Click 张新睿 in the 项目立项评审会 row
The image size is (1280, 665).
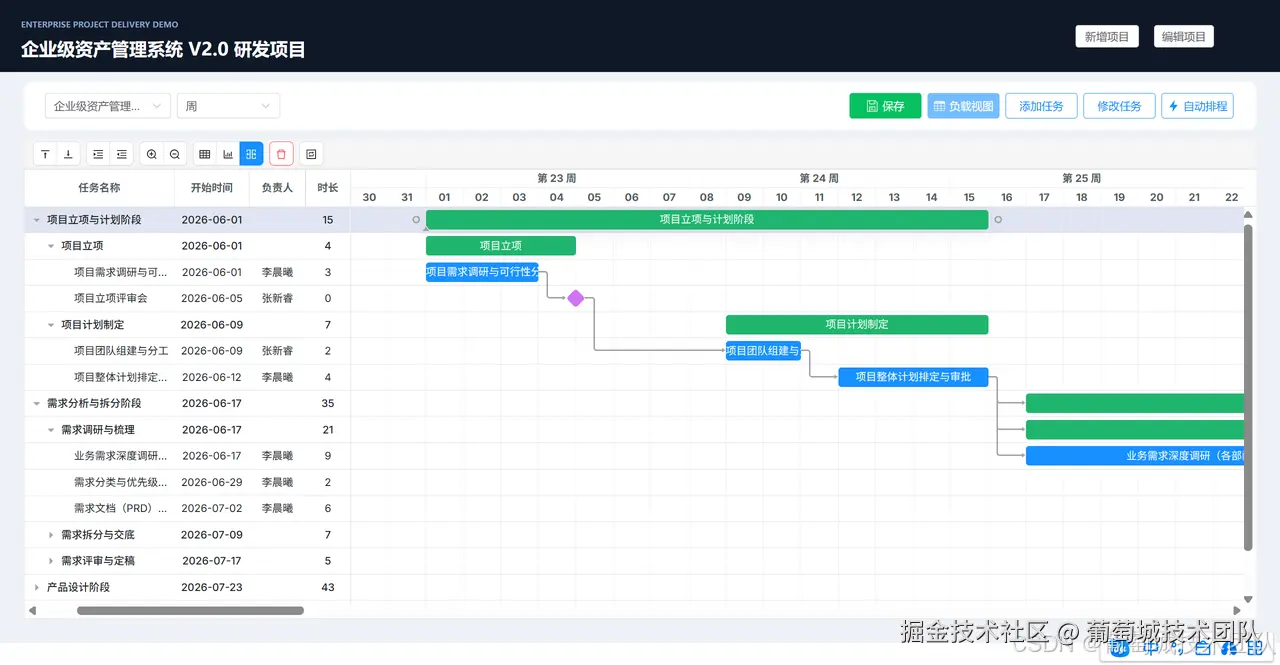click(277, 298)
